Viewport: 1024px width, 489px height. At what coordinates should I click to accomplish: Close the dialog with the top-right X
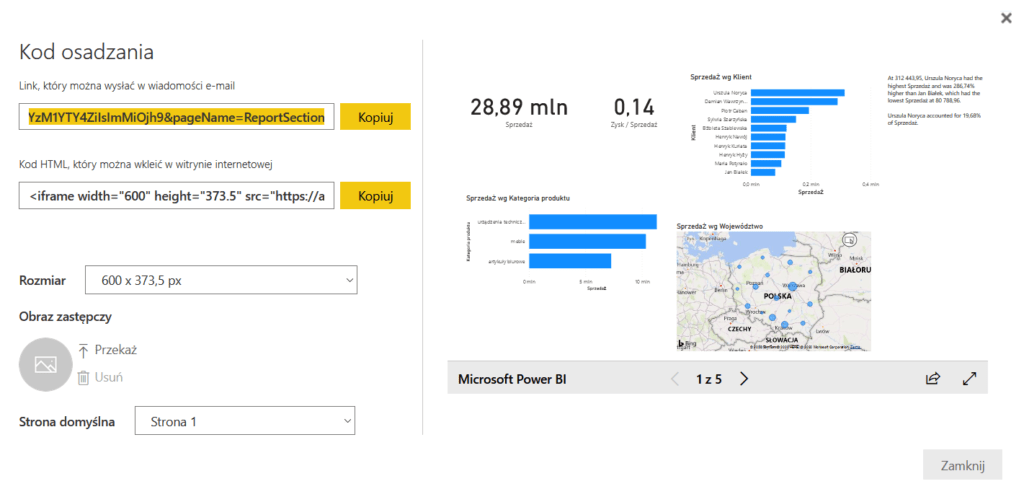point(1005,17)
